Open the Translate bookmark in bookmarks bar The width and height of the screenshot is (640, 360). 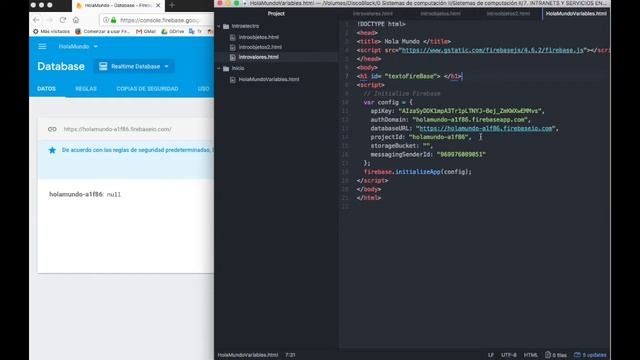point(195,31)
